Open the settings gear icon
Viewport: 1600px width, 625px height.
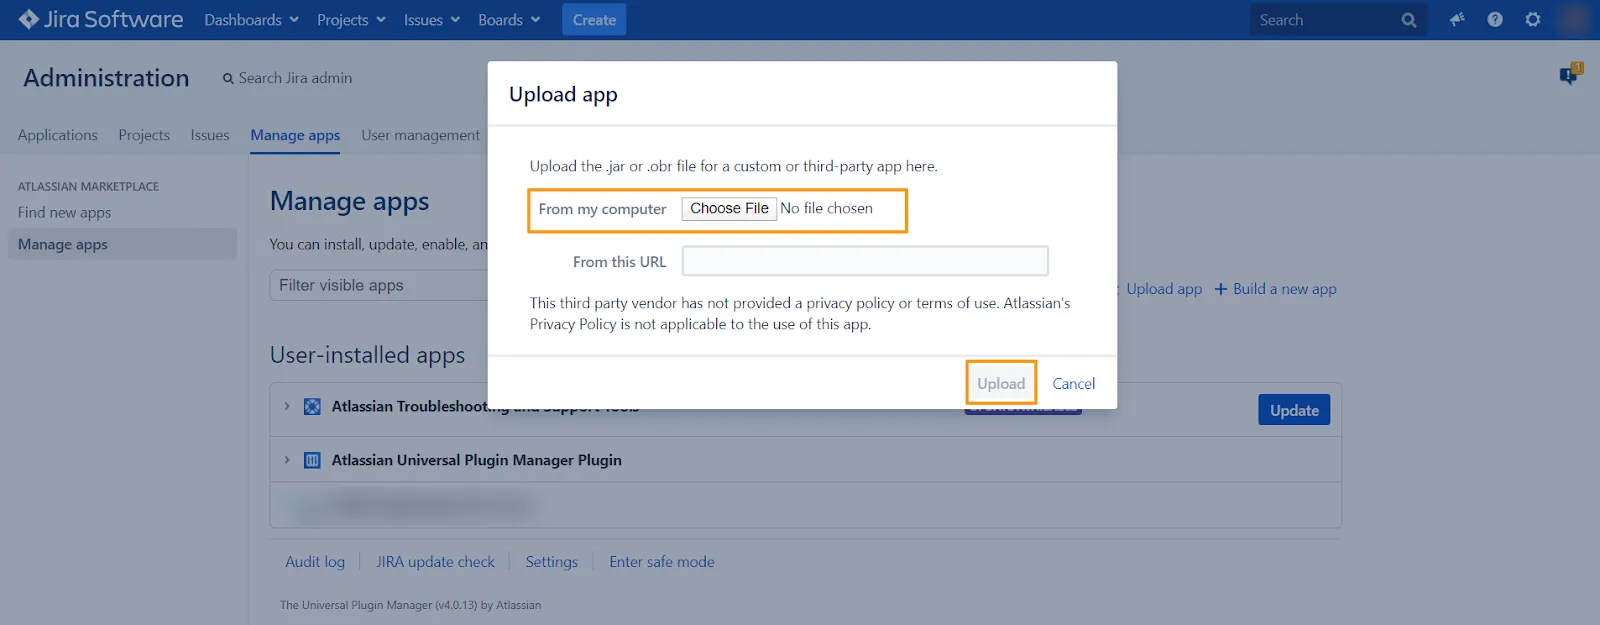point(1533,19)
